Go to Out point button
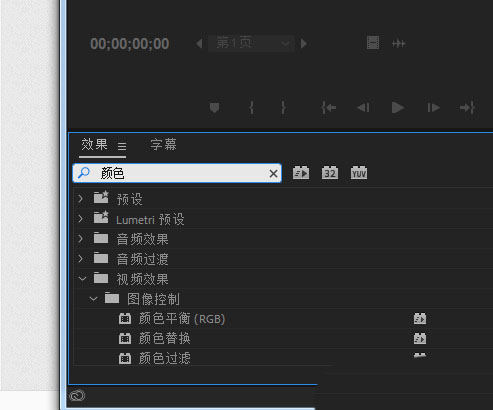Image resolution: width=493 pixels, height=410 pixels. tap(467, 108)
